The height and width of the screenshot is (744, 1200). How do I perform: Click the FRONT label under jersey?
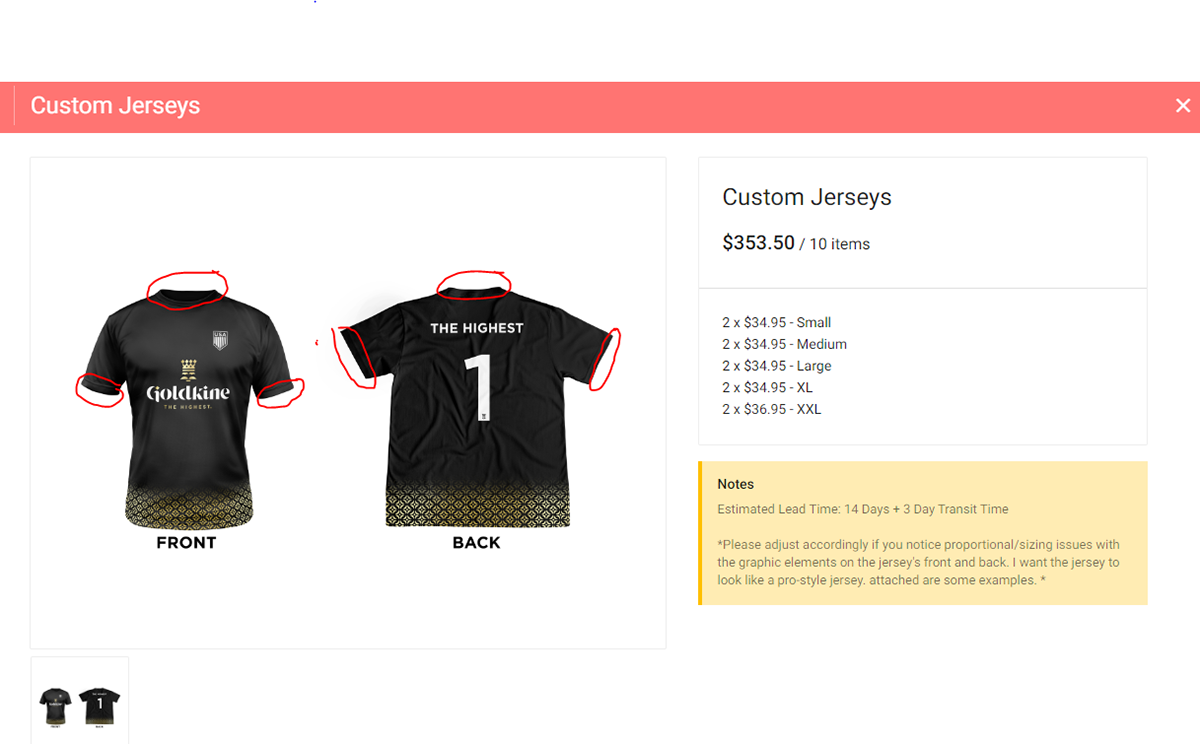point(186,543)
